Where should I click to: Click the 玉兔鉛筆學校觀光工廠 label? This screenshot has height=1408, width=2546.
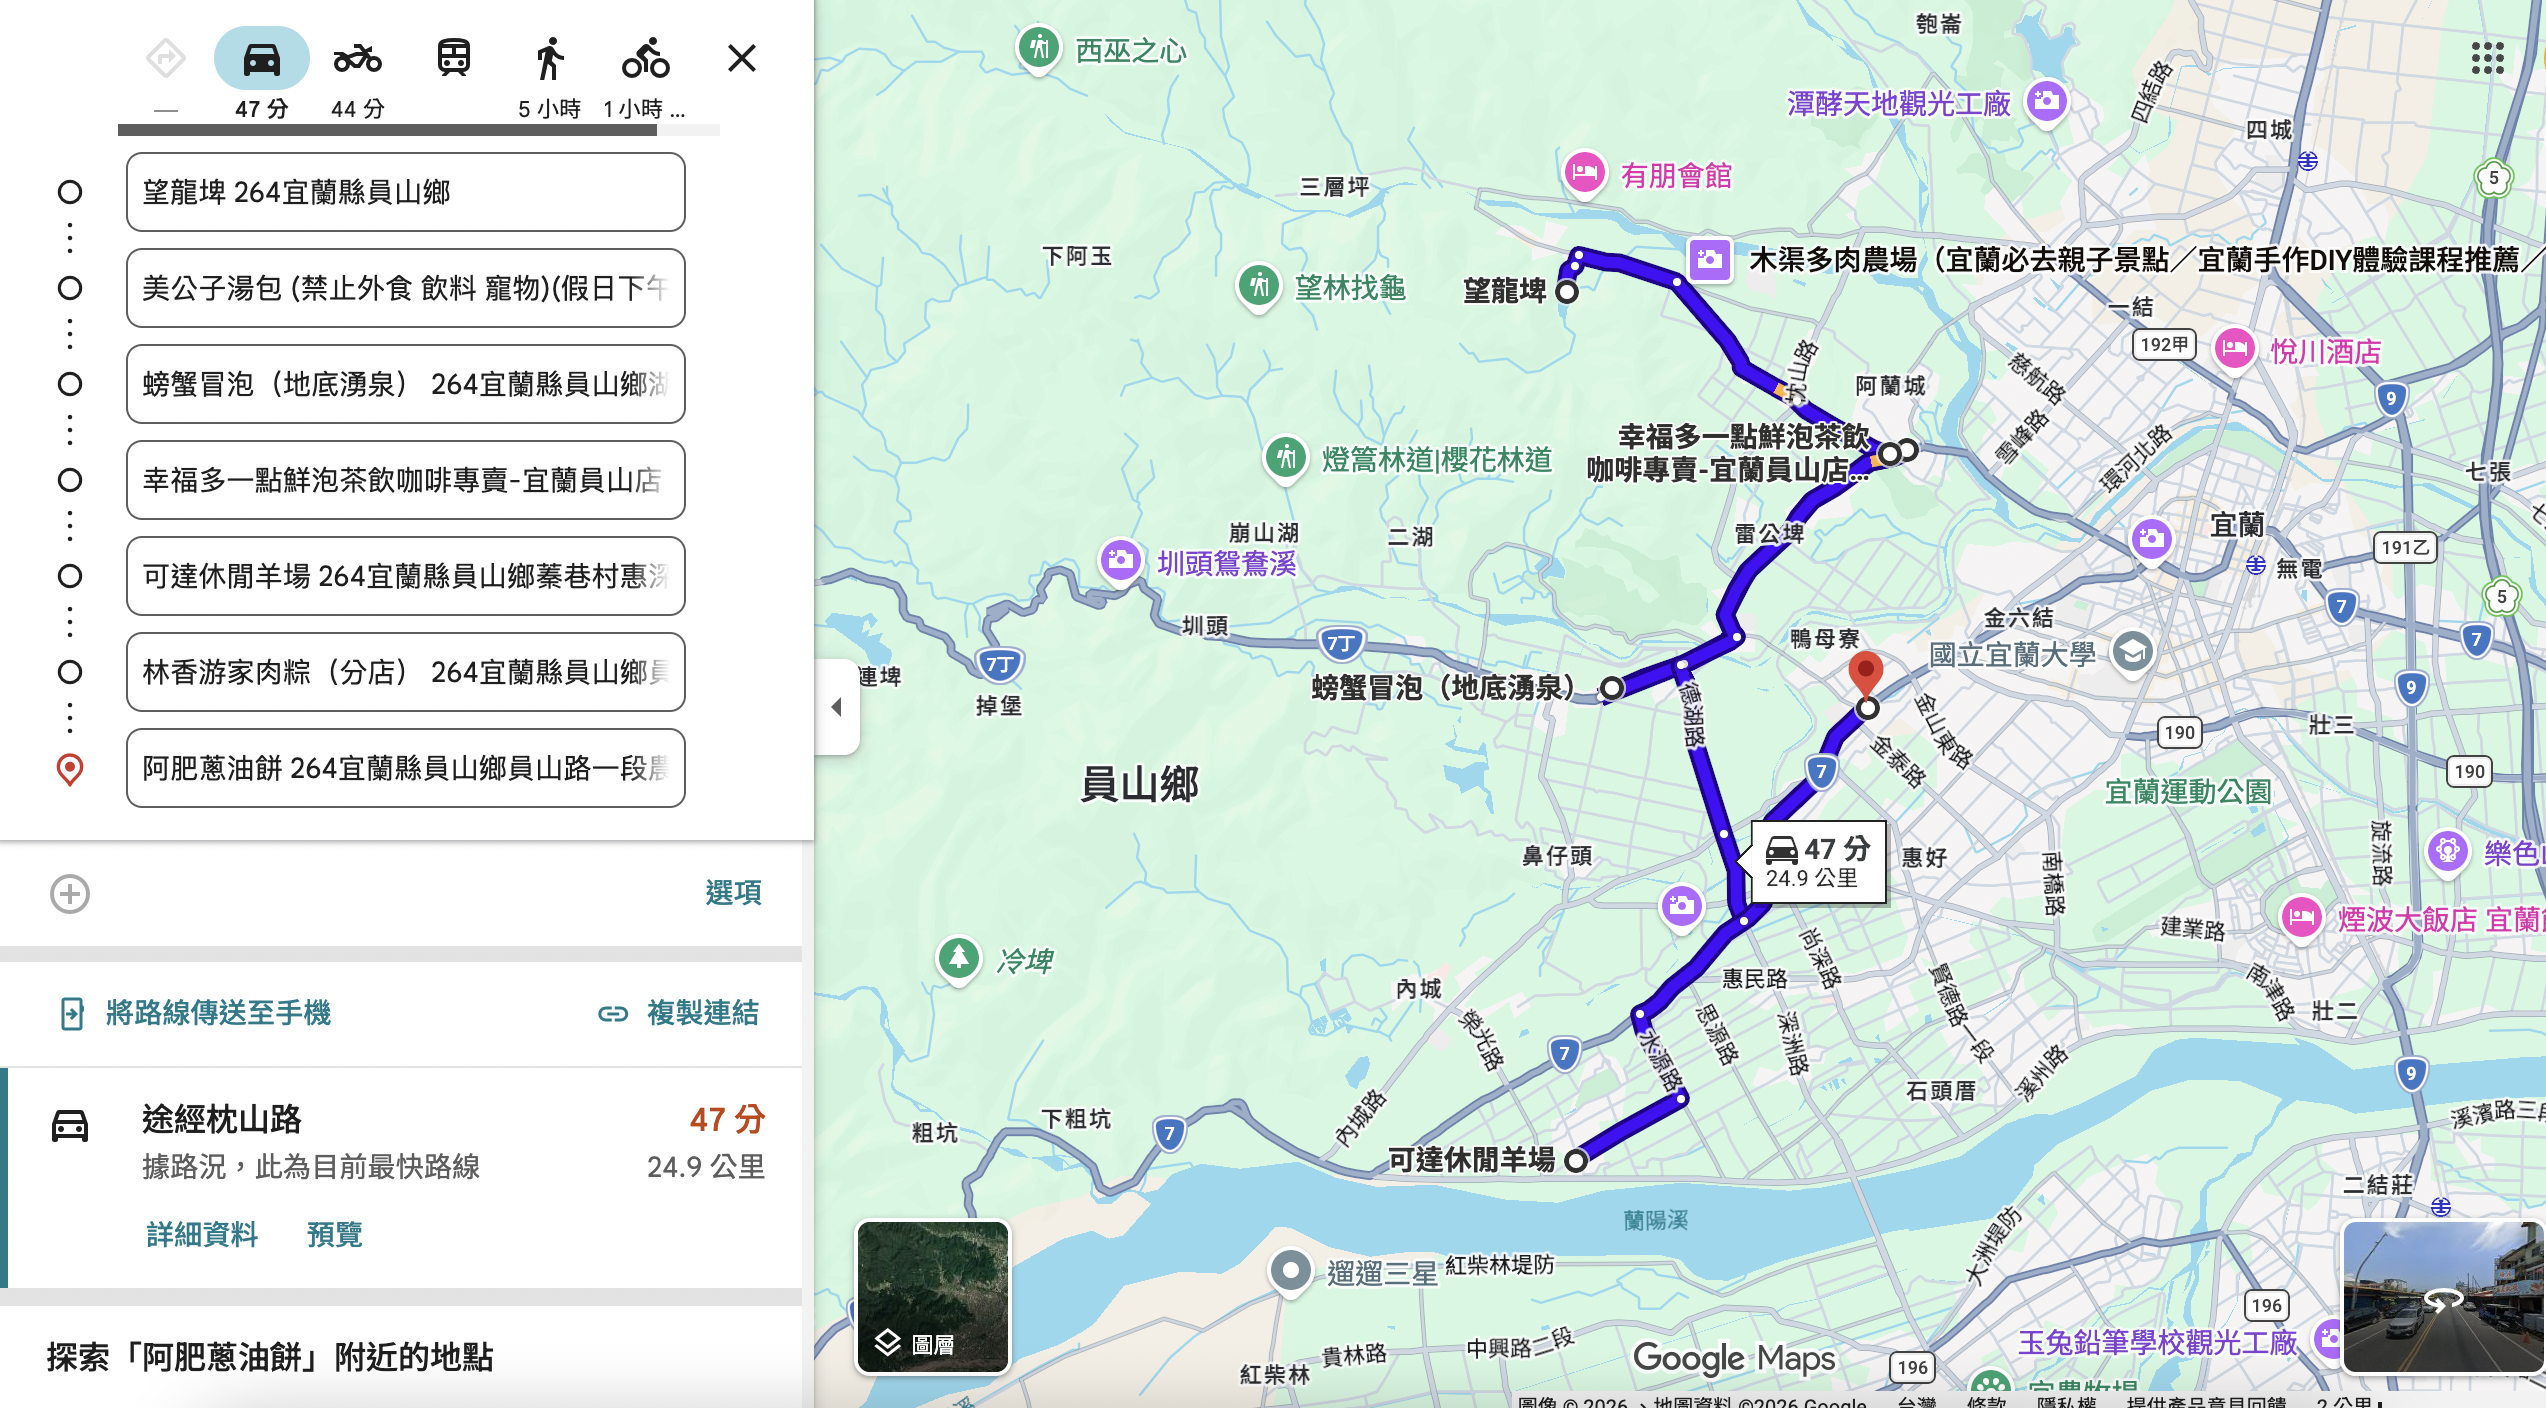pyautogui.click(x=2157, y=1342)
